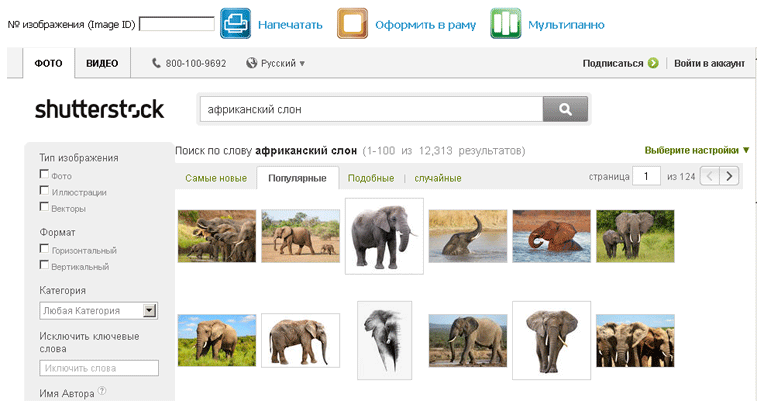
Task: Open the Русский language selector
Action: (276, 63)
